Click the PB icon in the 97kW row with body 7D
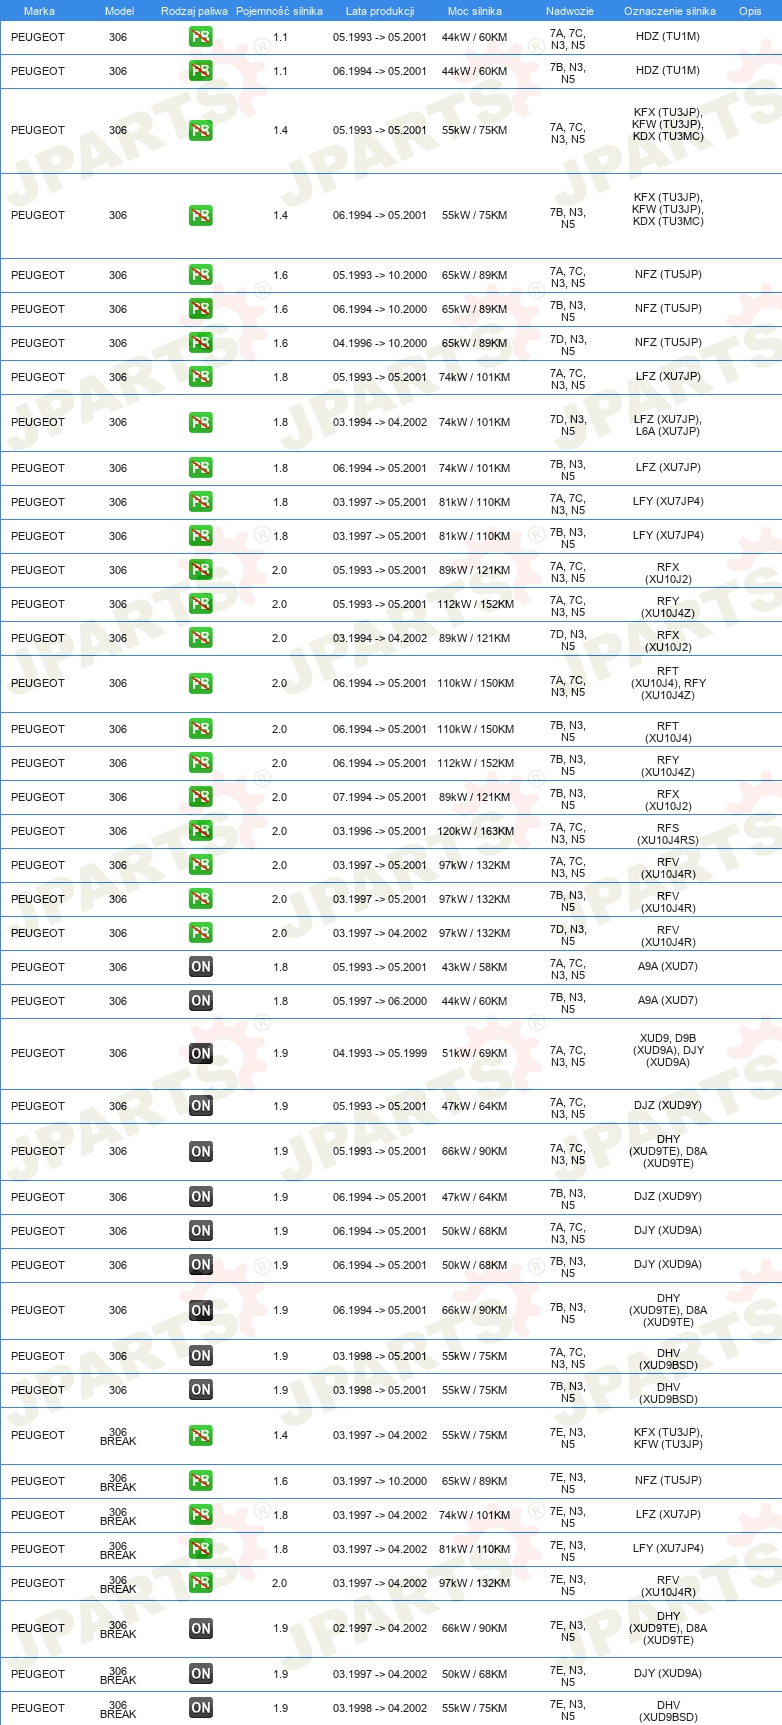The image size is (782, 1725). [x=201, y=933]
